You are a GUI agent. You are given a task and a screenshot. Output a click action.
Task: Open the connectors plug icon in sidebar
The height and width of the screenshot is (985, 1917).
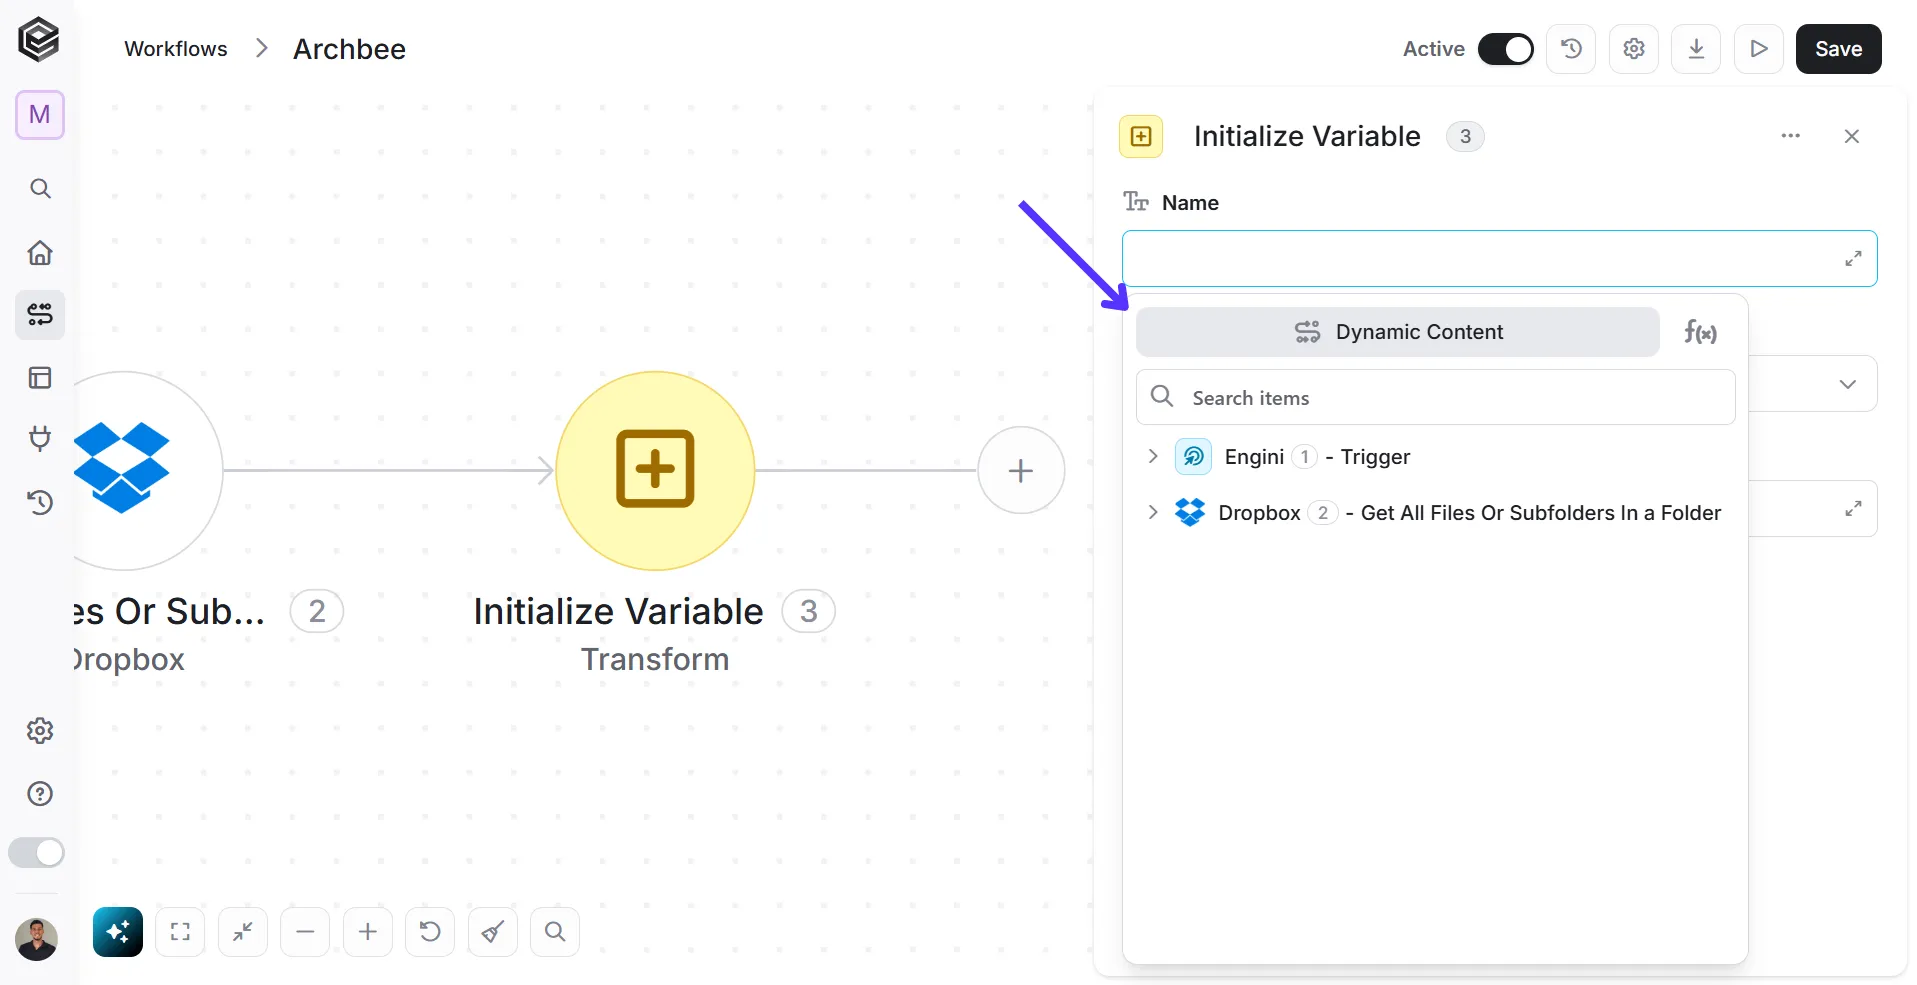click(40, 439)
